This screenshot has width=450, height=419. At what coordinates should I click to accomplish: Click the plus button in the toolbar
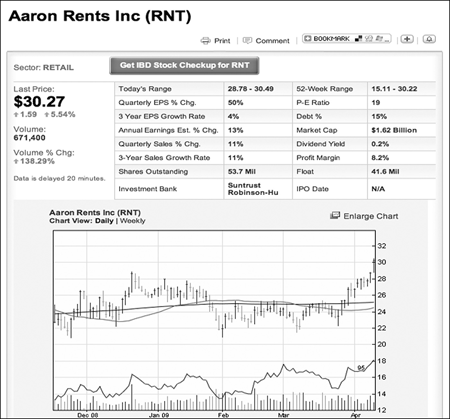point(407,39)
